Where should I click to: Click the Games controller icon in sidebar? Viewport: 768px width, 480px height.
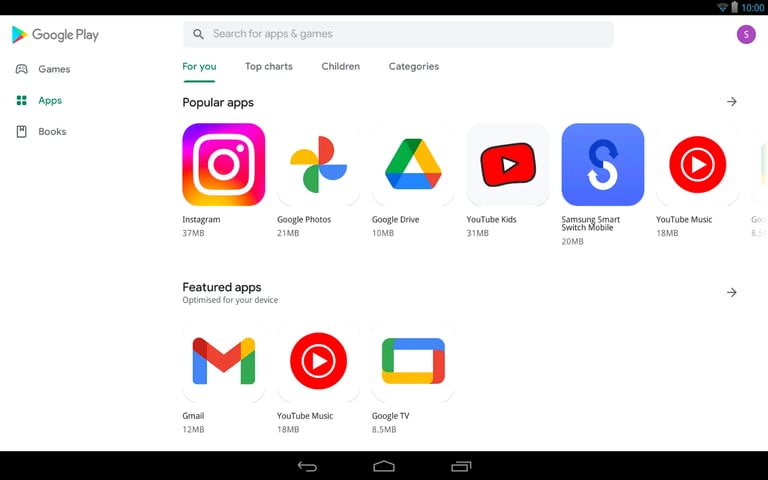pyautogui.click(x=22, y=69)
